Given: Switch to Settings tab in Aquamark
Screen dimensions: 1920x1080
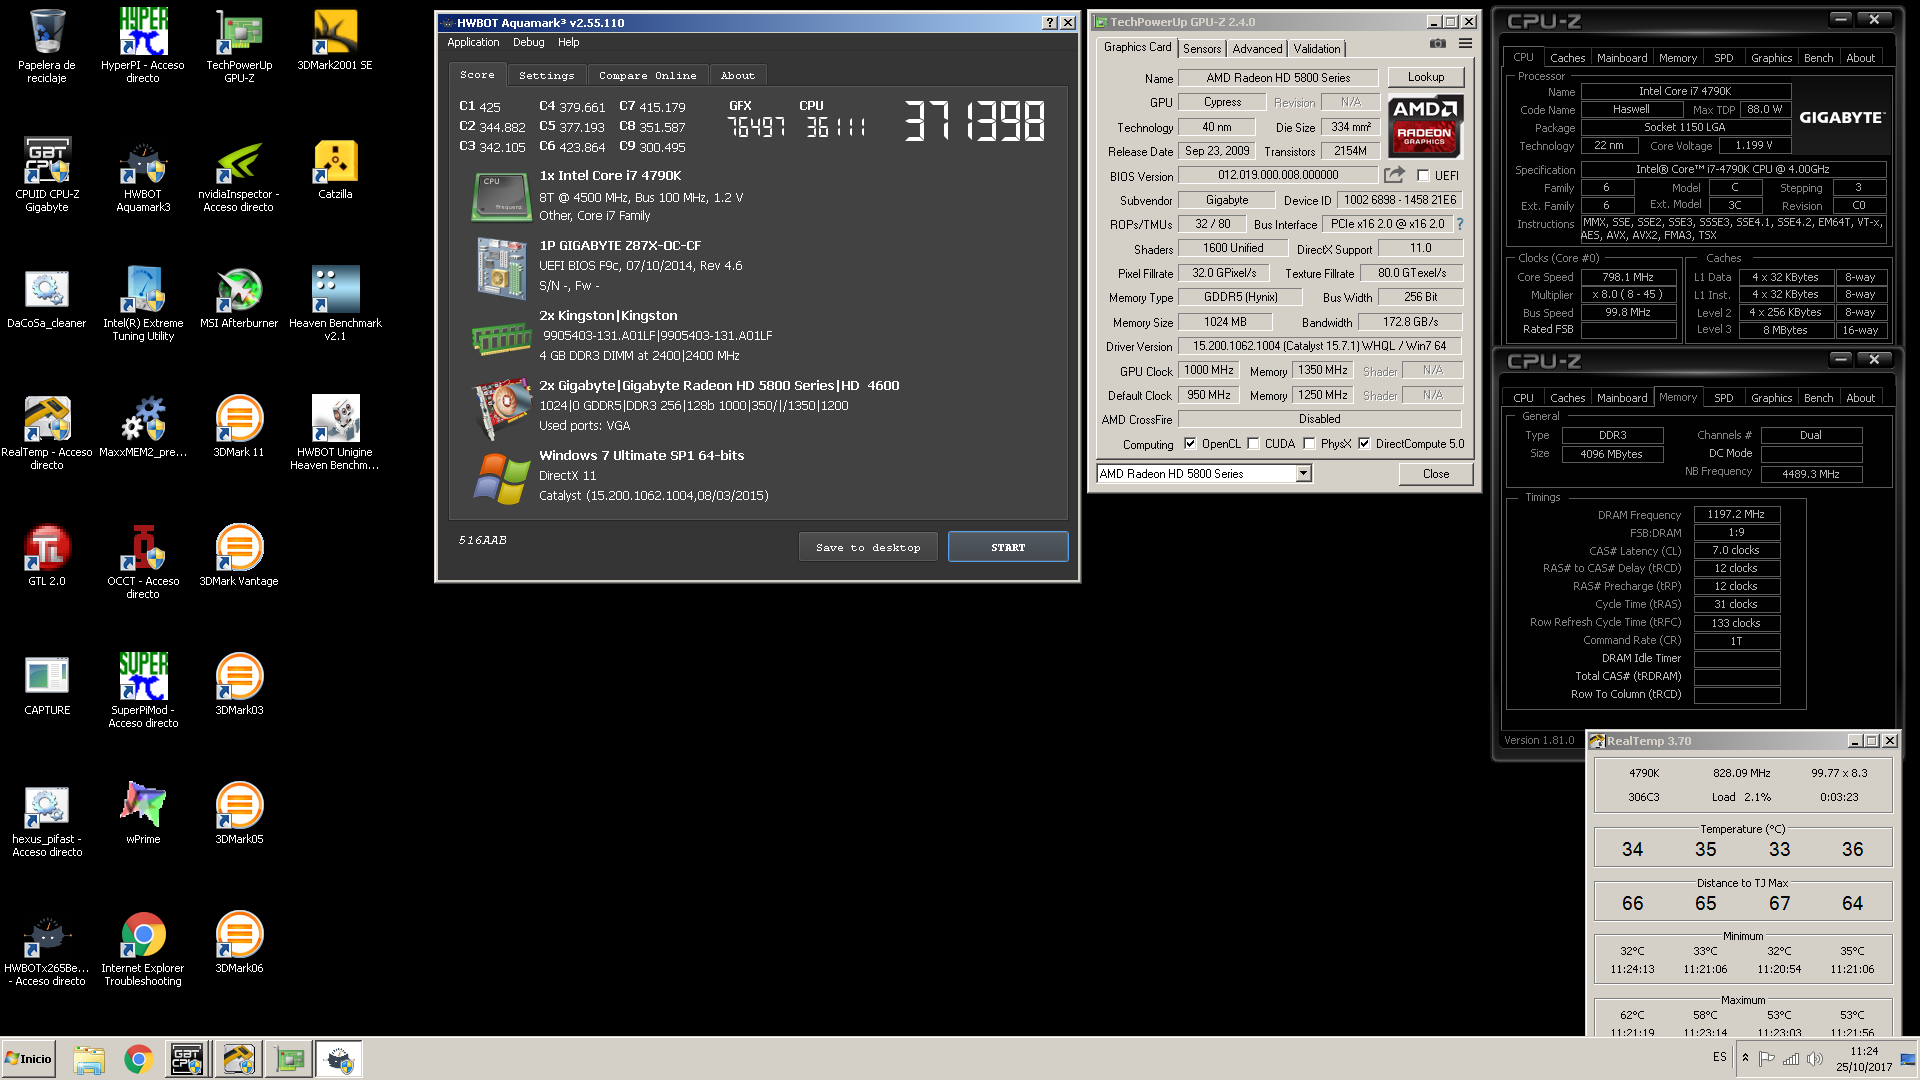Looking at the screenshot, I should pos(547,75).
